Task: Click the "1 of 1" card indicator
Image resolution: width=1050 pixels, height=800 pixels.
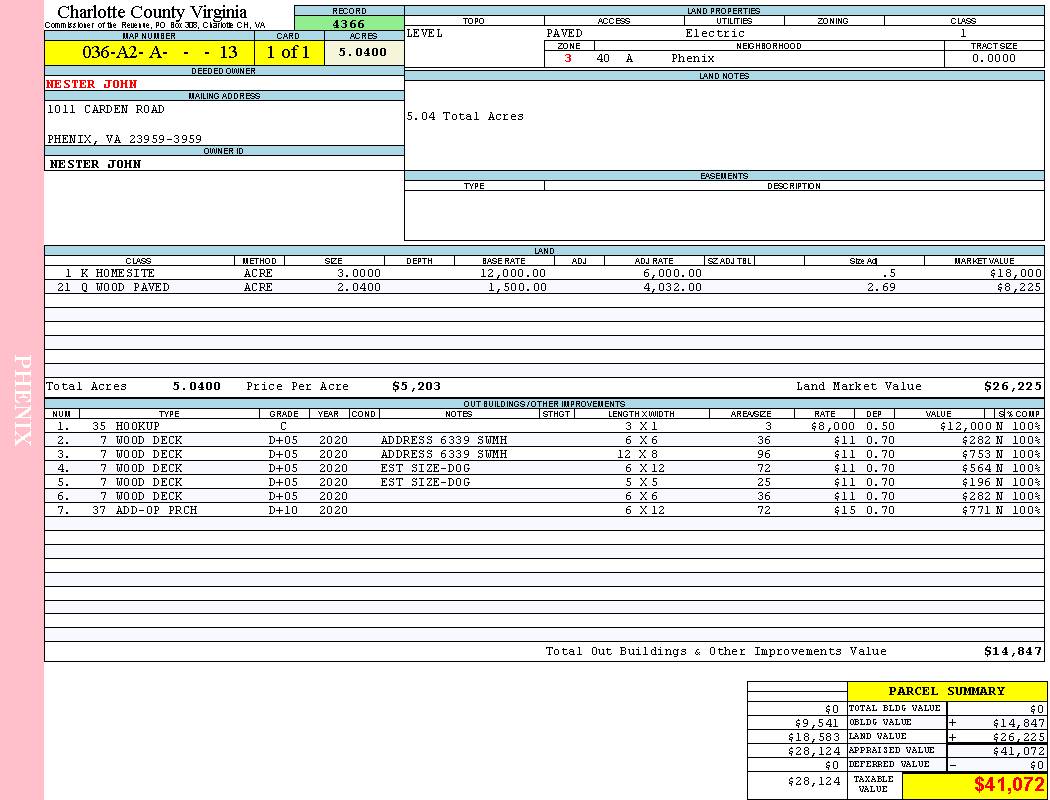Action: 288,52
